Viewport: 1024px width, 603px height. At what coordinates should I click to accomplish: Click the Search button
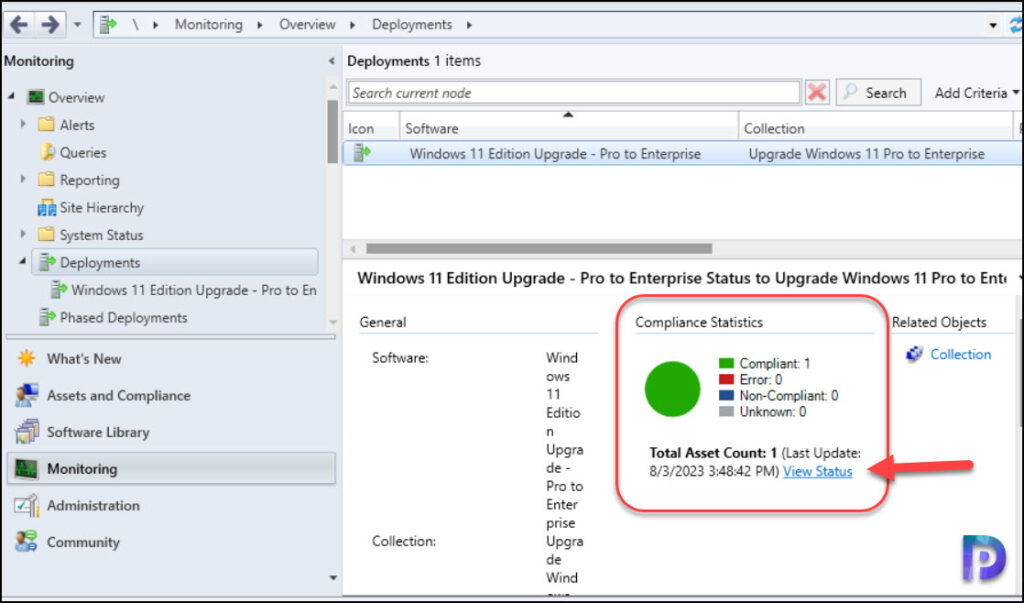[878, 93]
